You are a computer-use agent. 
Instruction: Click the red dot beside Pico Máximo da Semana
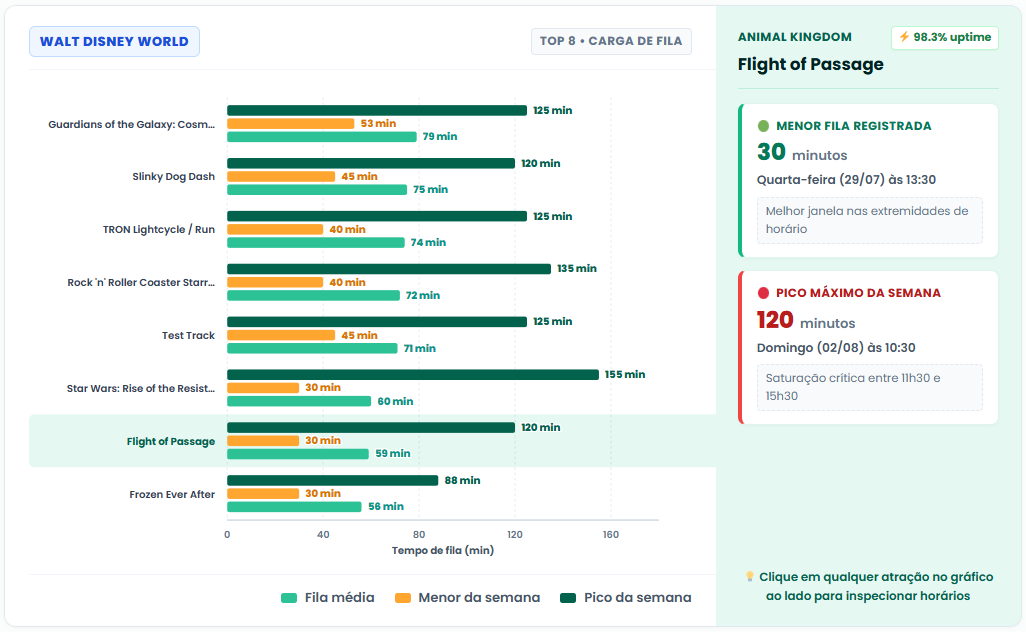click(x=763, y=293)
